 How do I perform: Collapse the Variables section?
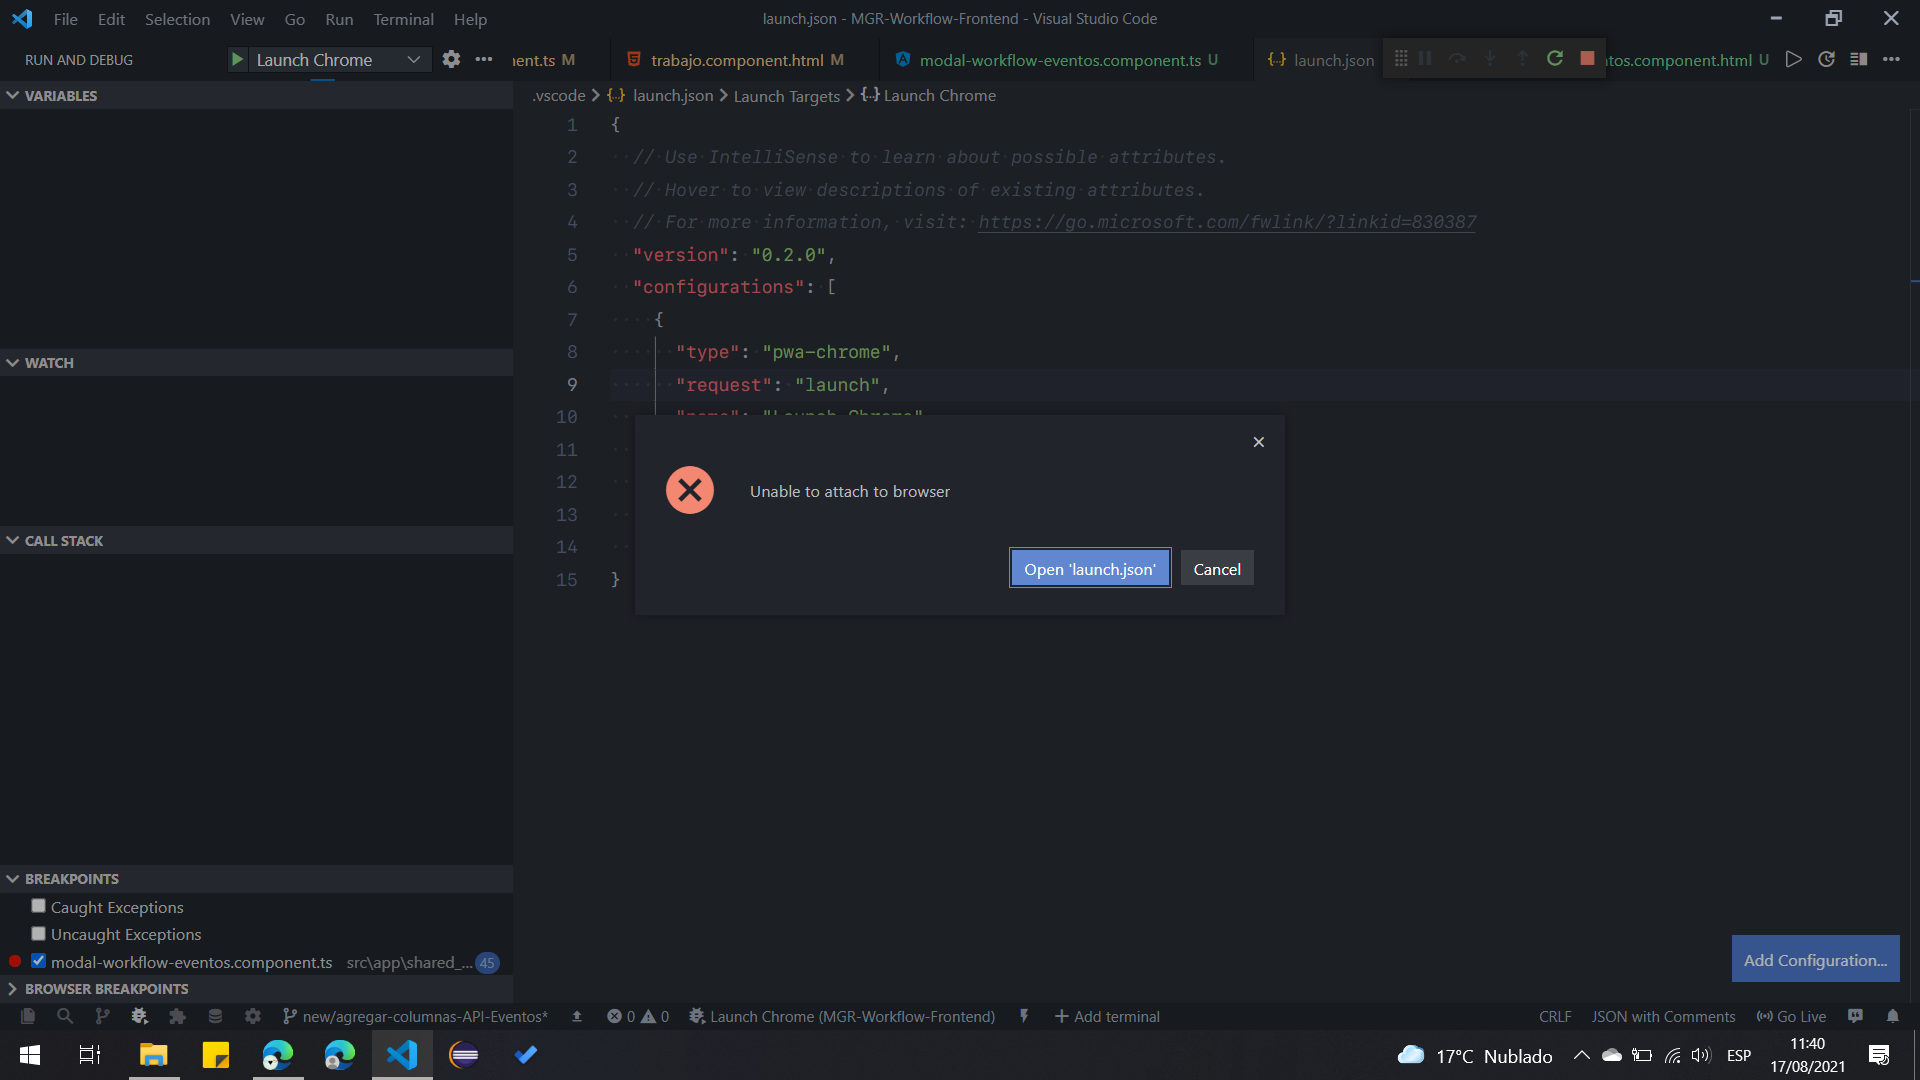(x=12, y=95)
